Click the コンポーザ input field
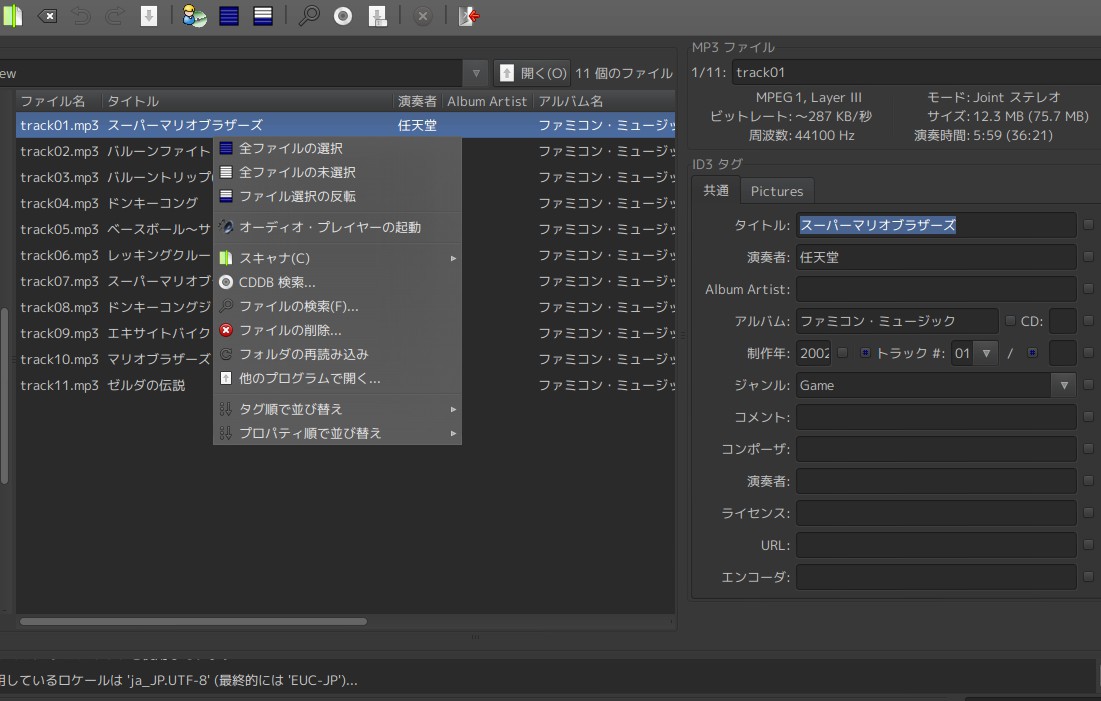 click(x=936, y=449)
